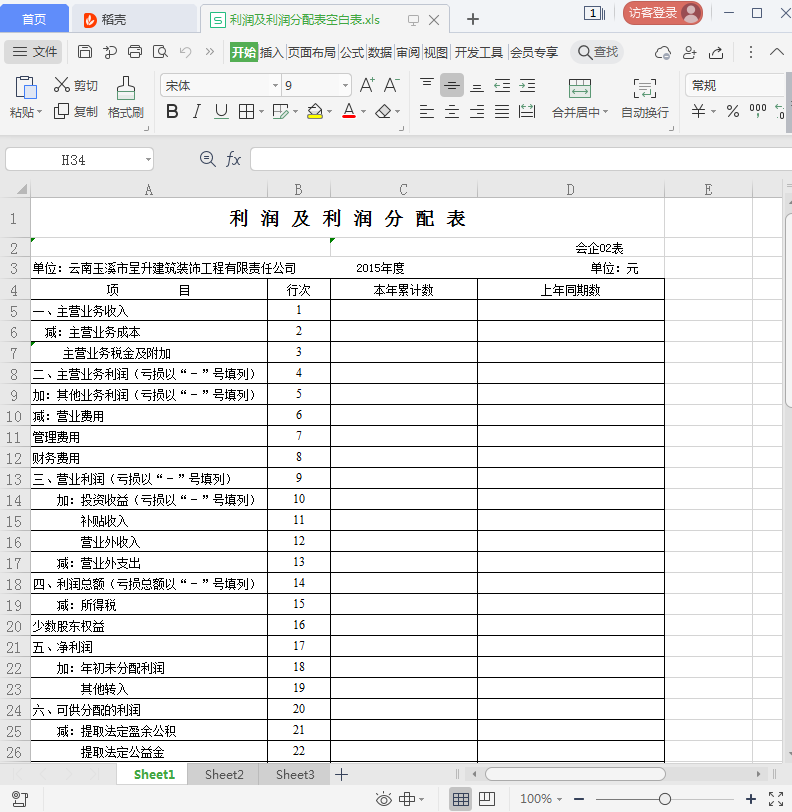This screenshot has width=792, height=812.
Task: Toggle Italic formatting
Action: click(x=196, y=111)
